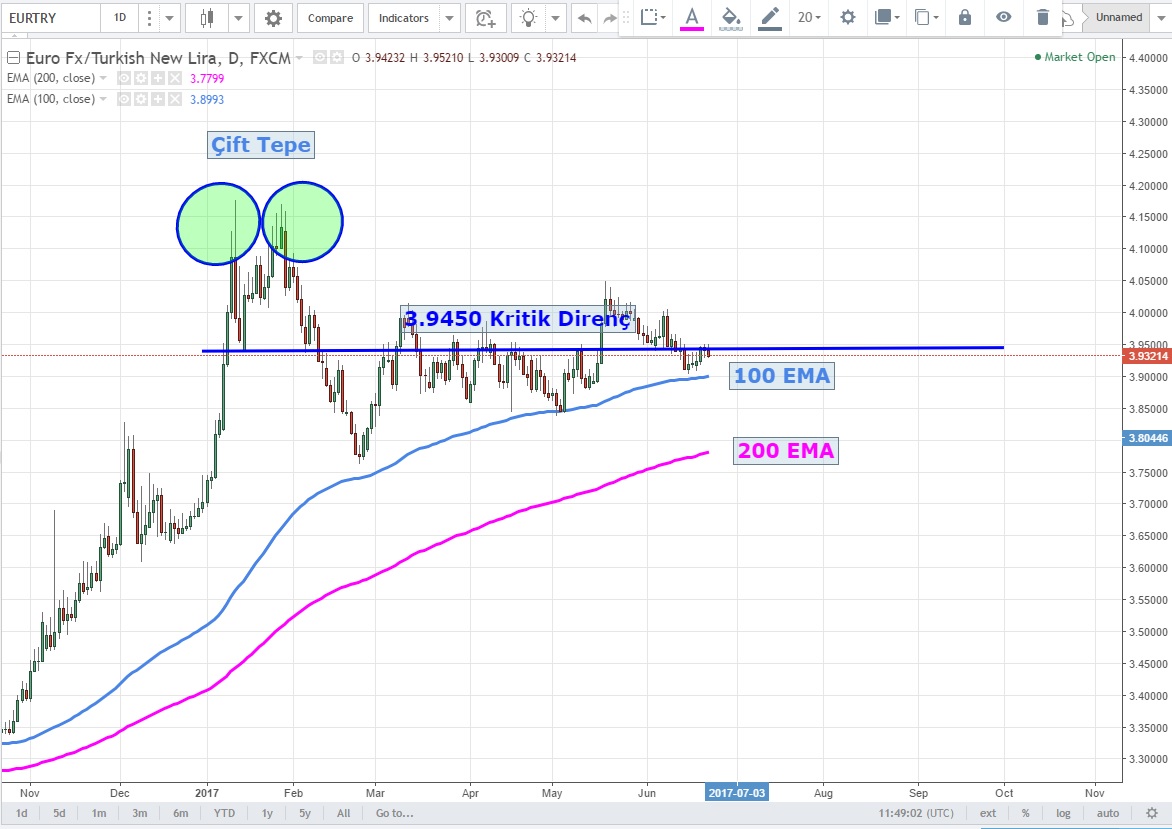Screen dimensions: 1172x829
Task: Click the undo arrow button
Action: pyautogui.click(x=585, y=18)
